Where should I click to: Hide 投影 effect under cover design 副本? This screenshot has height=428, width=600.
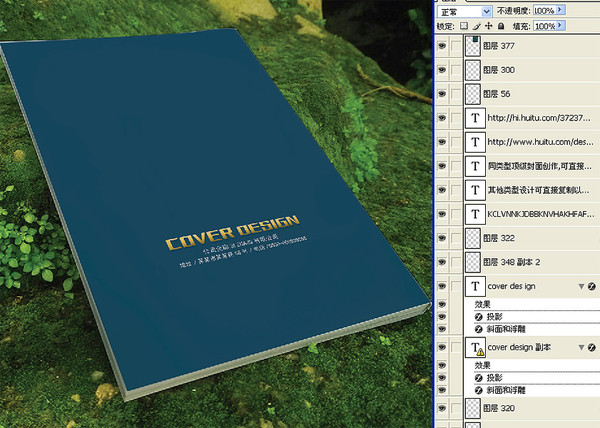click(x=442, y=378)
